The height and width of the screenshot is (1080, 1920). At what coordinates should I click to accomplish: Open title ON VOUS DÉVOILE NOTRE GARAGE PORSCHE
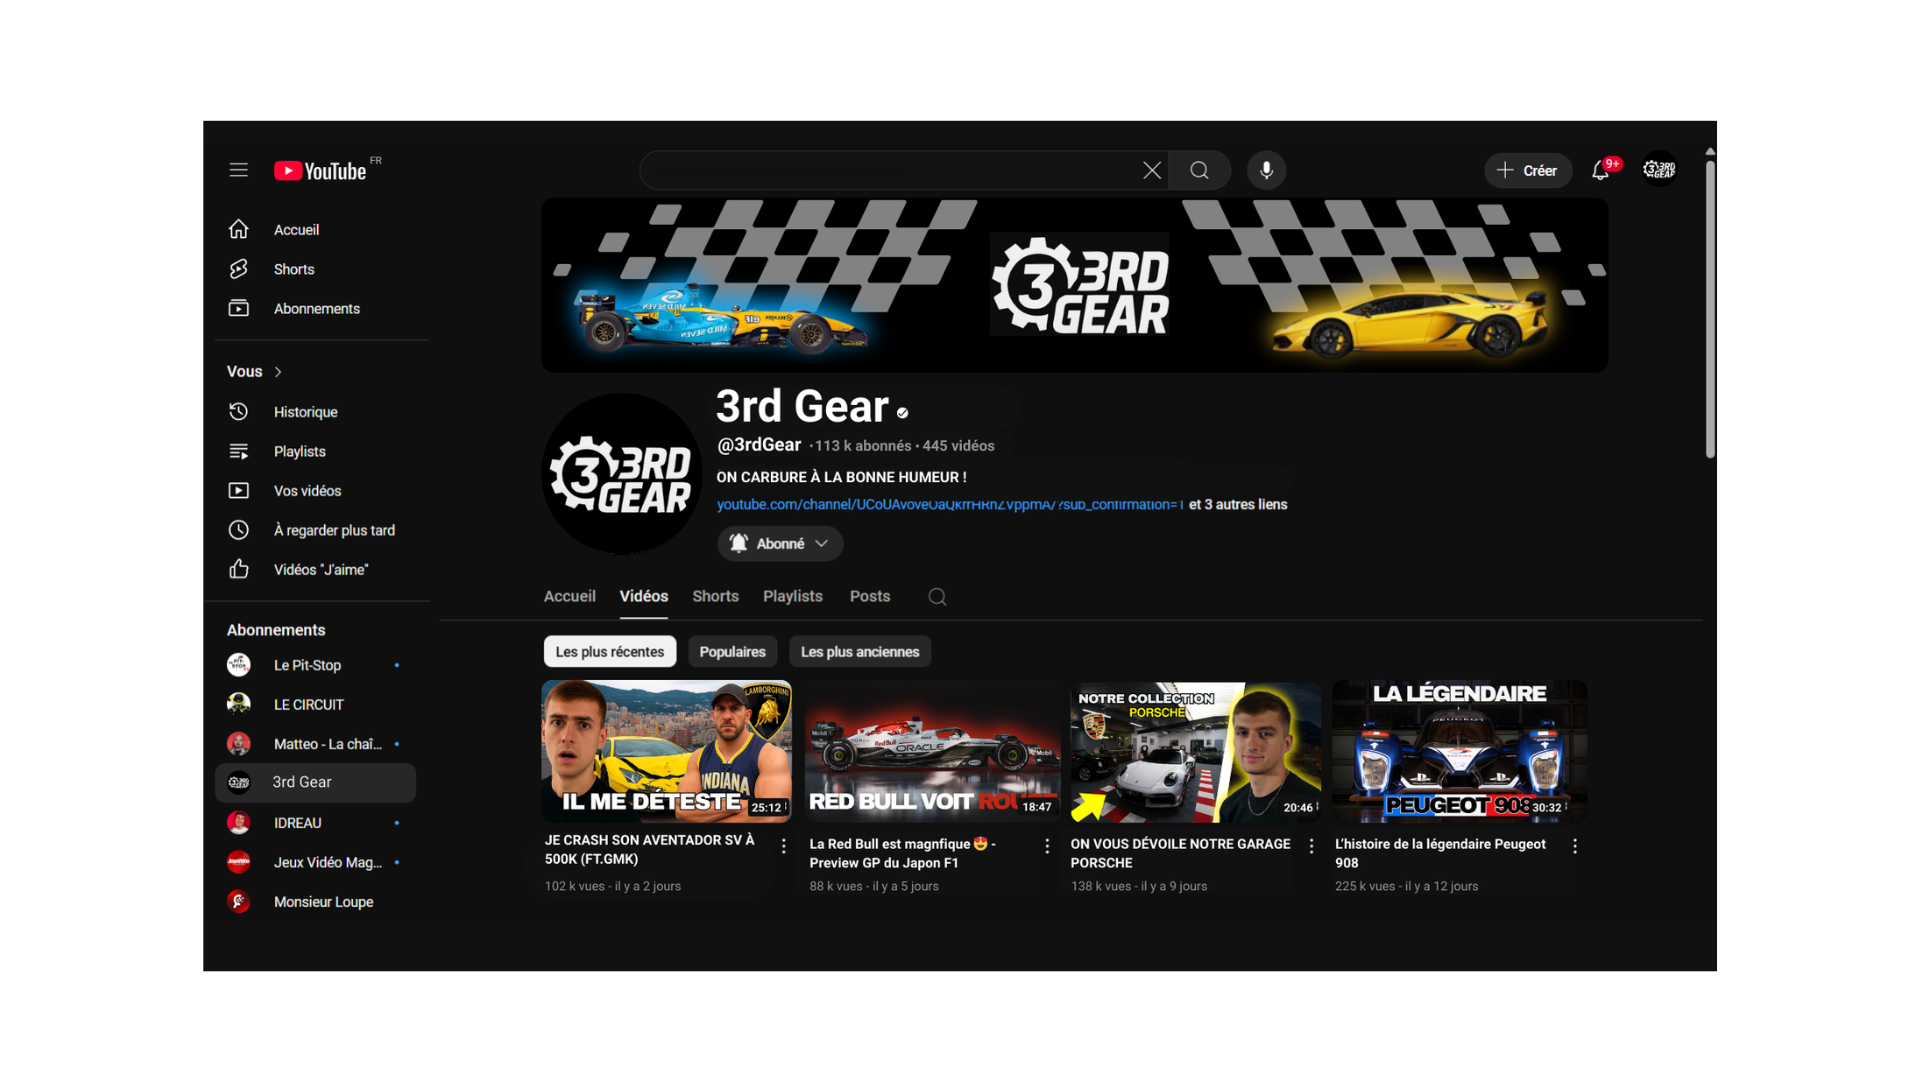tap(1180, 853)
